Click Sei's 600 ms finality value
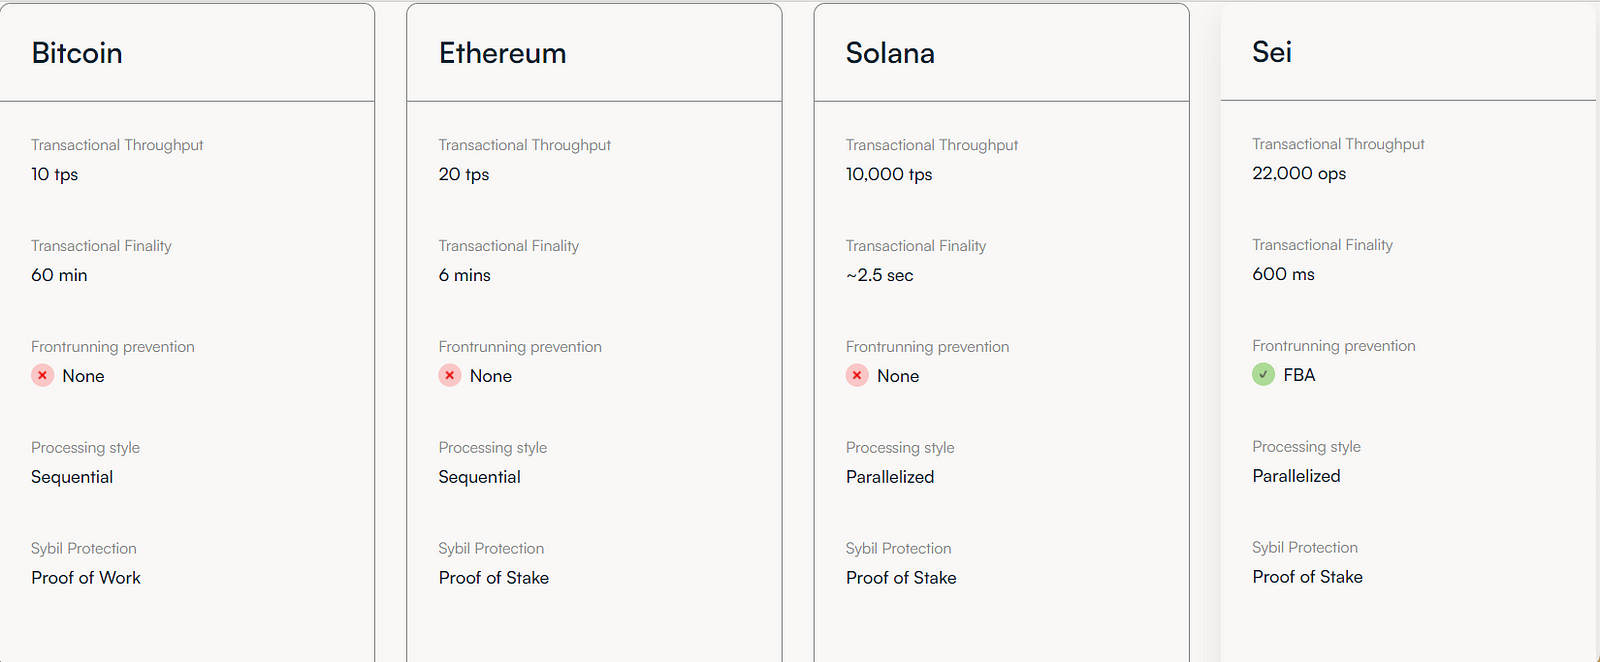Viewport: 1600px width, 662px height. pyautogui.click(x=1283, y=274)
